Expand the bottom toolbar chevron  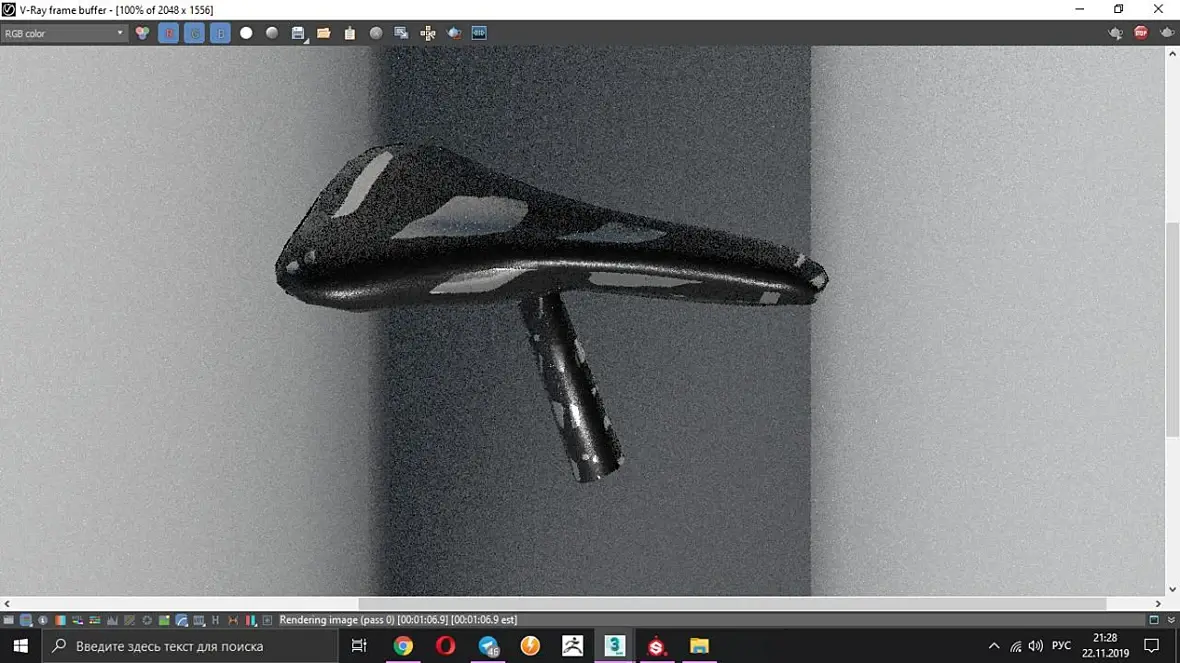[1171, 620]
